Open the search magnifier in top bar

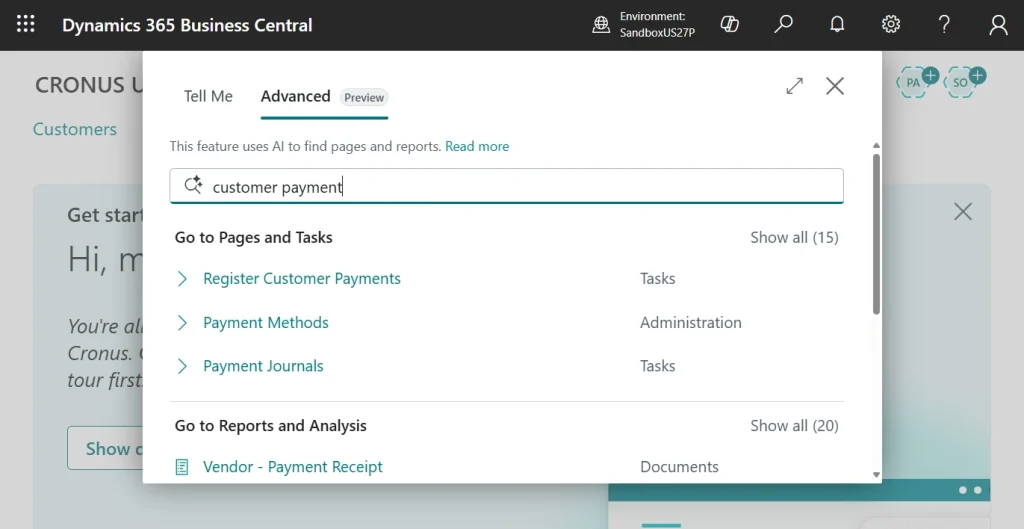[784, 25]
